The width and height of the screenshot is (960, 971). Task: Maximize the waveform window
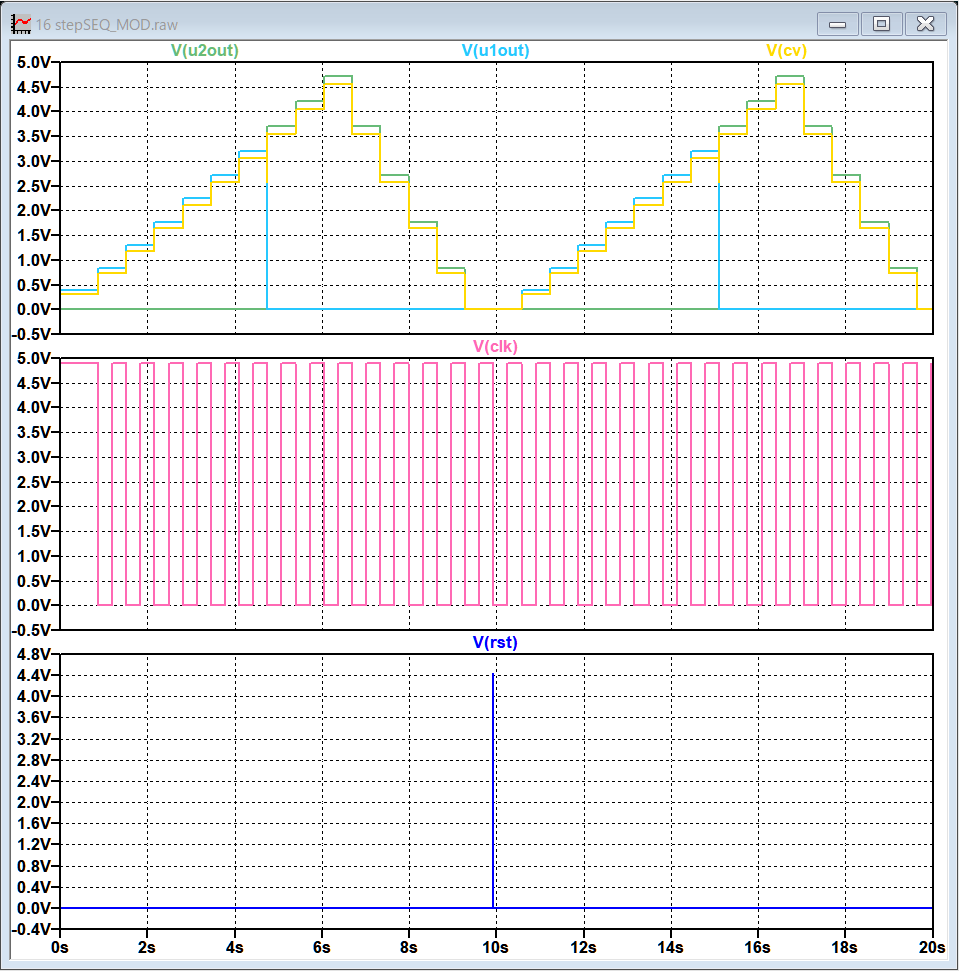pos(881,24)
